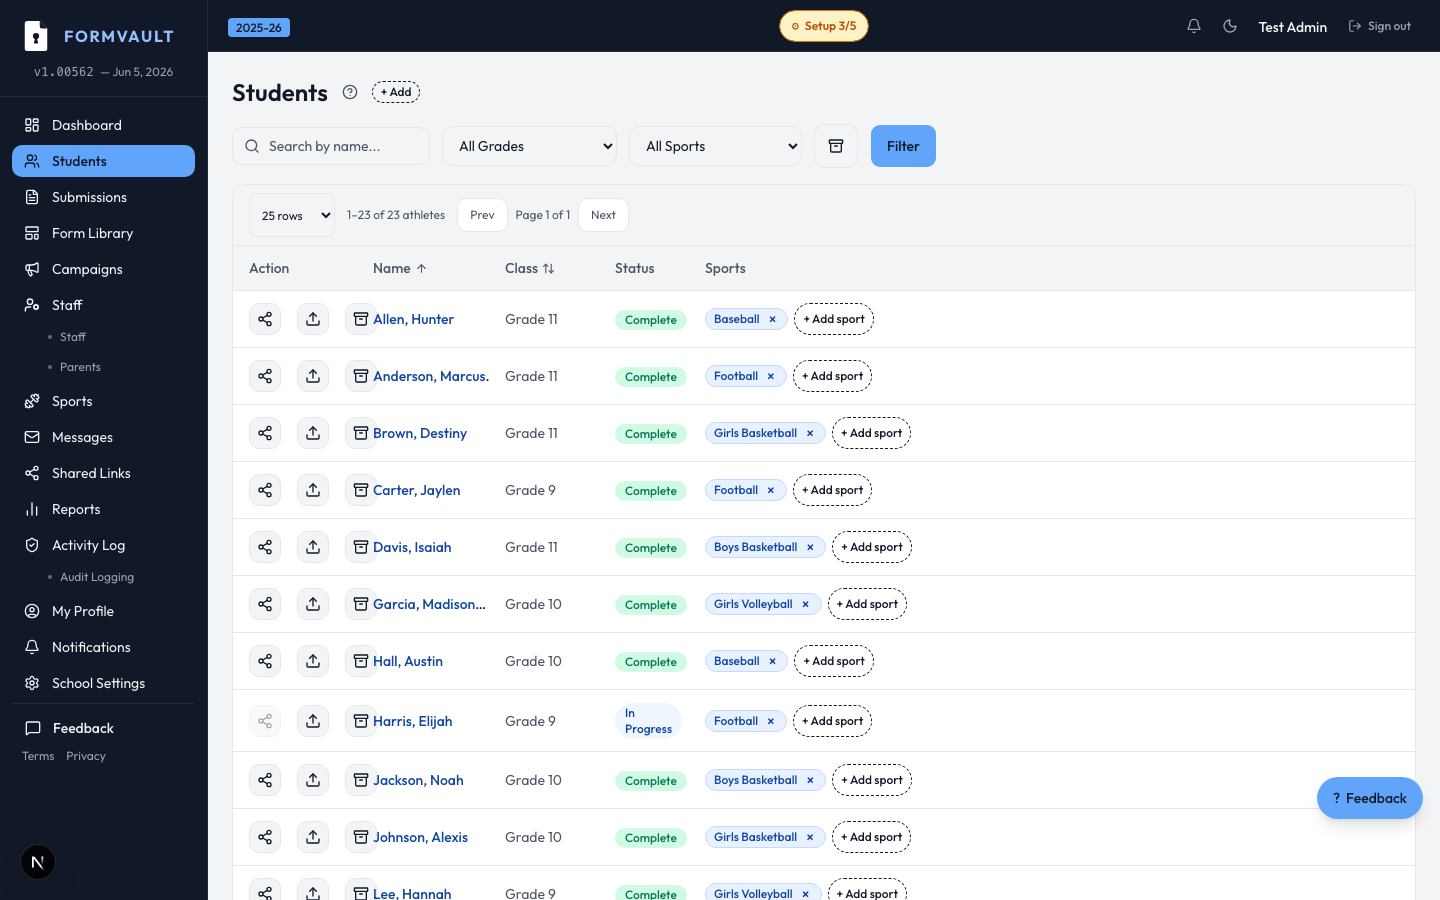Archive Johnson, Alexis

click(x=361, y=837)
